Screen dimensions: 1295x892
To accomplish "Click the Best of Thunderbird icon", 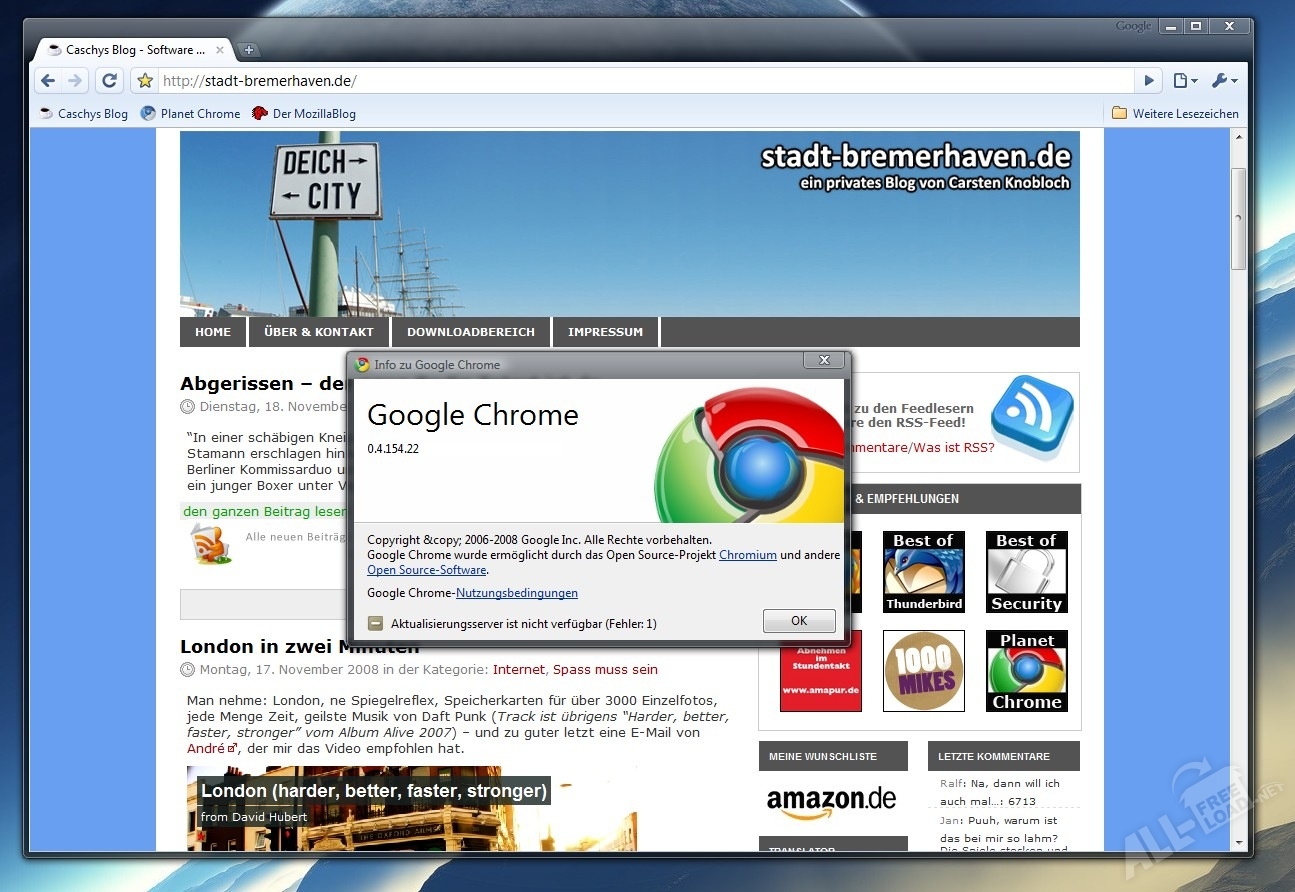I will [923, 571].
